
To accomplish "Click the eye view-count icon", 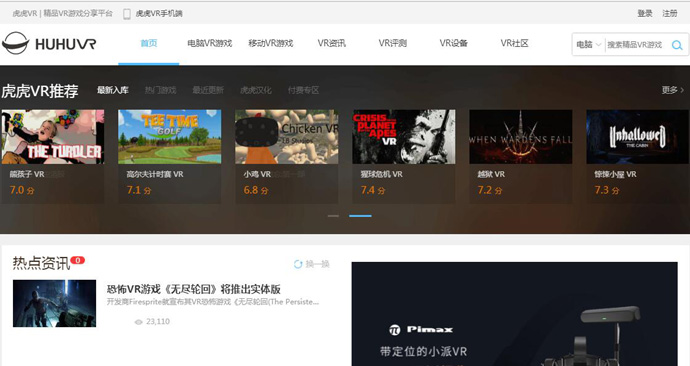I will (138, 322).
